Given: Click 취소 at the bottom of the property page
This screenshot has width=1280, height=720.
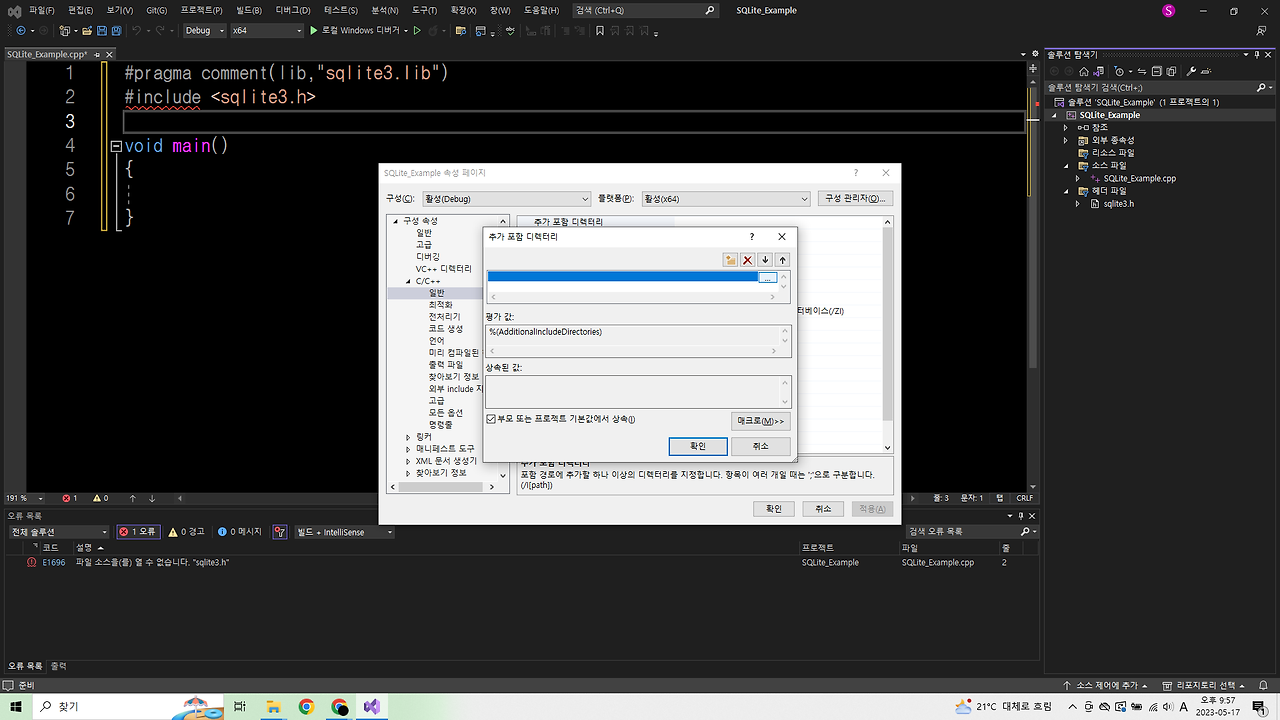Looking at the screenshot, I should click(823, 508).
